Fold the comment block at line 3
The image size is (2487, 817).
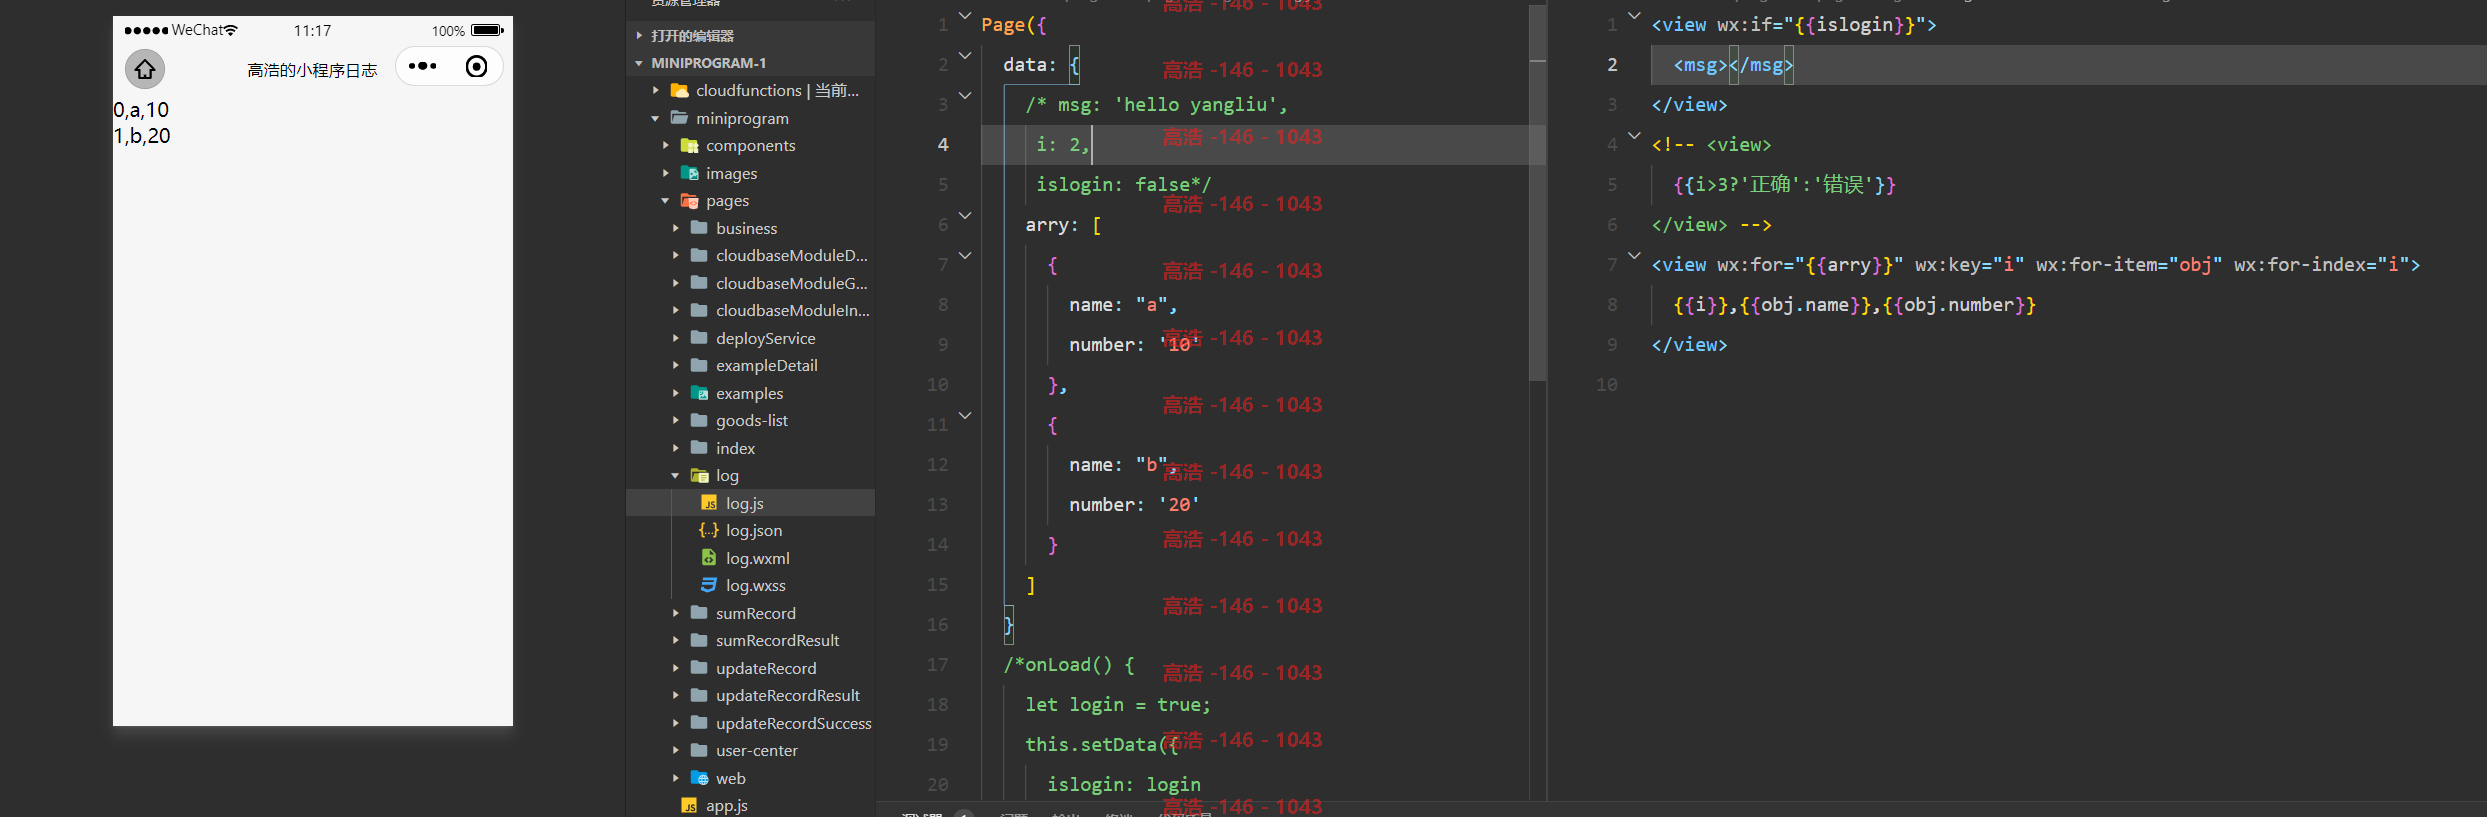965,95
